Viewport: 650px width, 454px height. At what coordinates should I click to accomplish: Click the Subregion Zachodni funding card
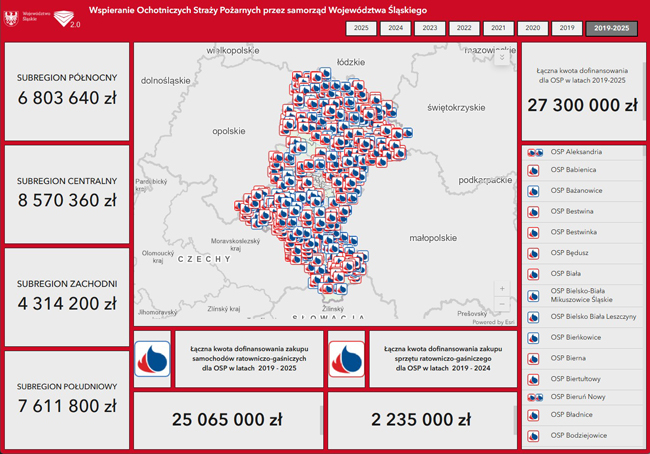[x=67, y=297]
